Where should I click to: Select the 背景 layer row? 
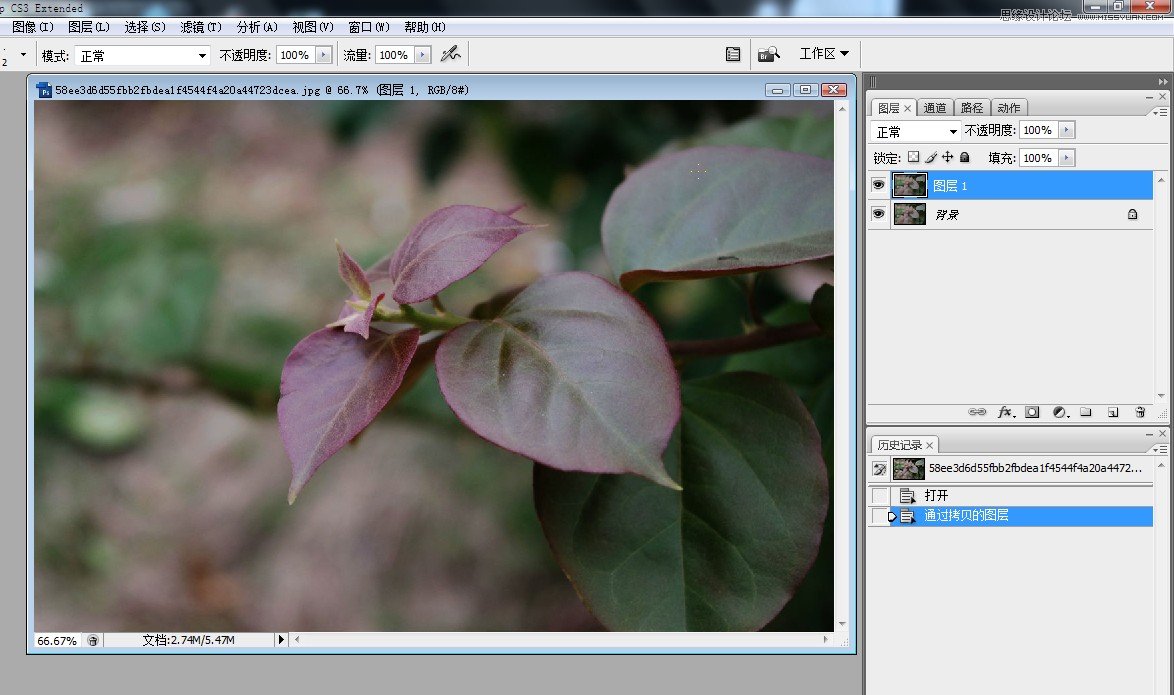tap(1011, 214)
